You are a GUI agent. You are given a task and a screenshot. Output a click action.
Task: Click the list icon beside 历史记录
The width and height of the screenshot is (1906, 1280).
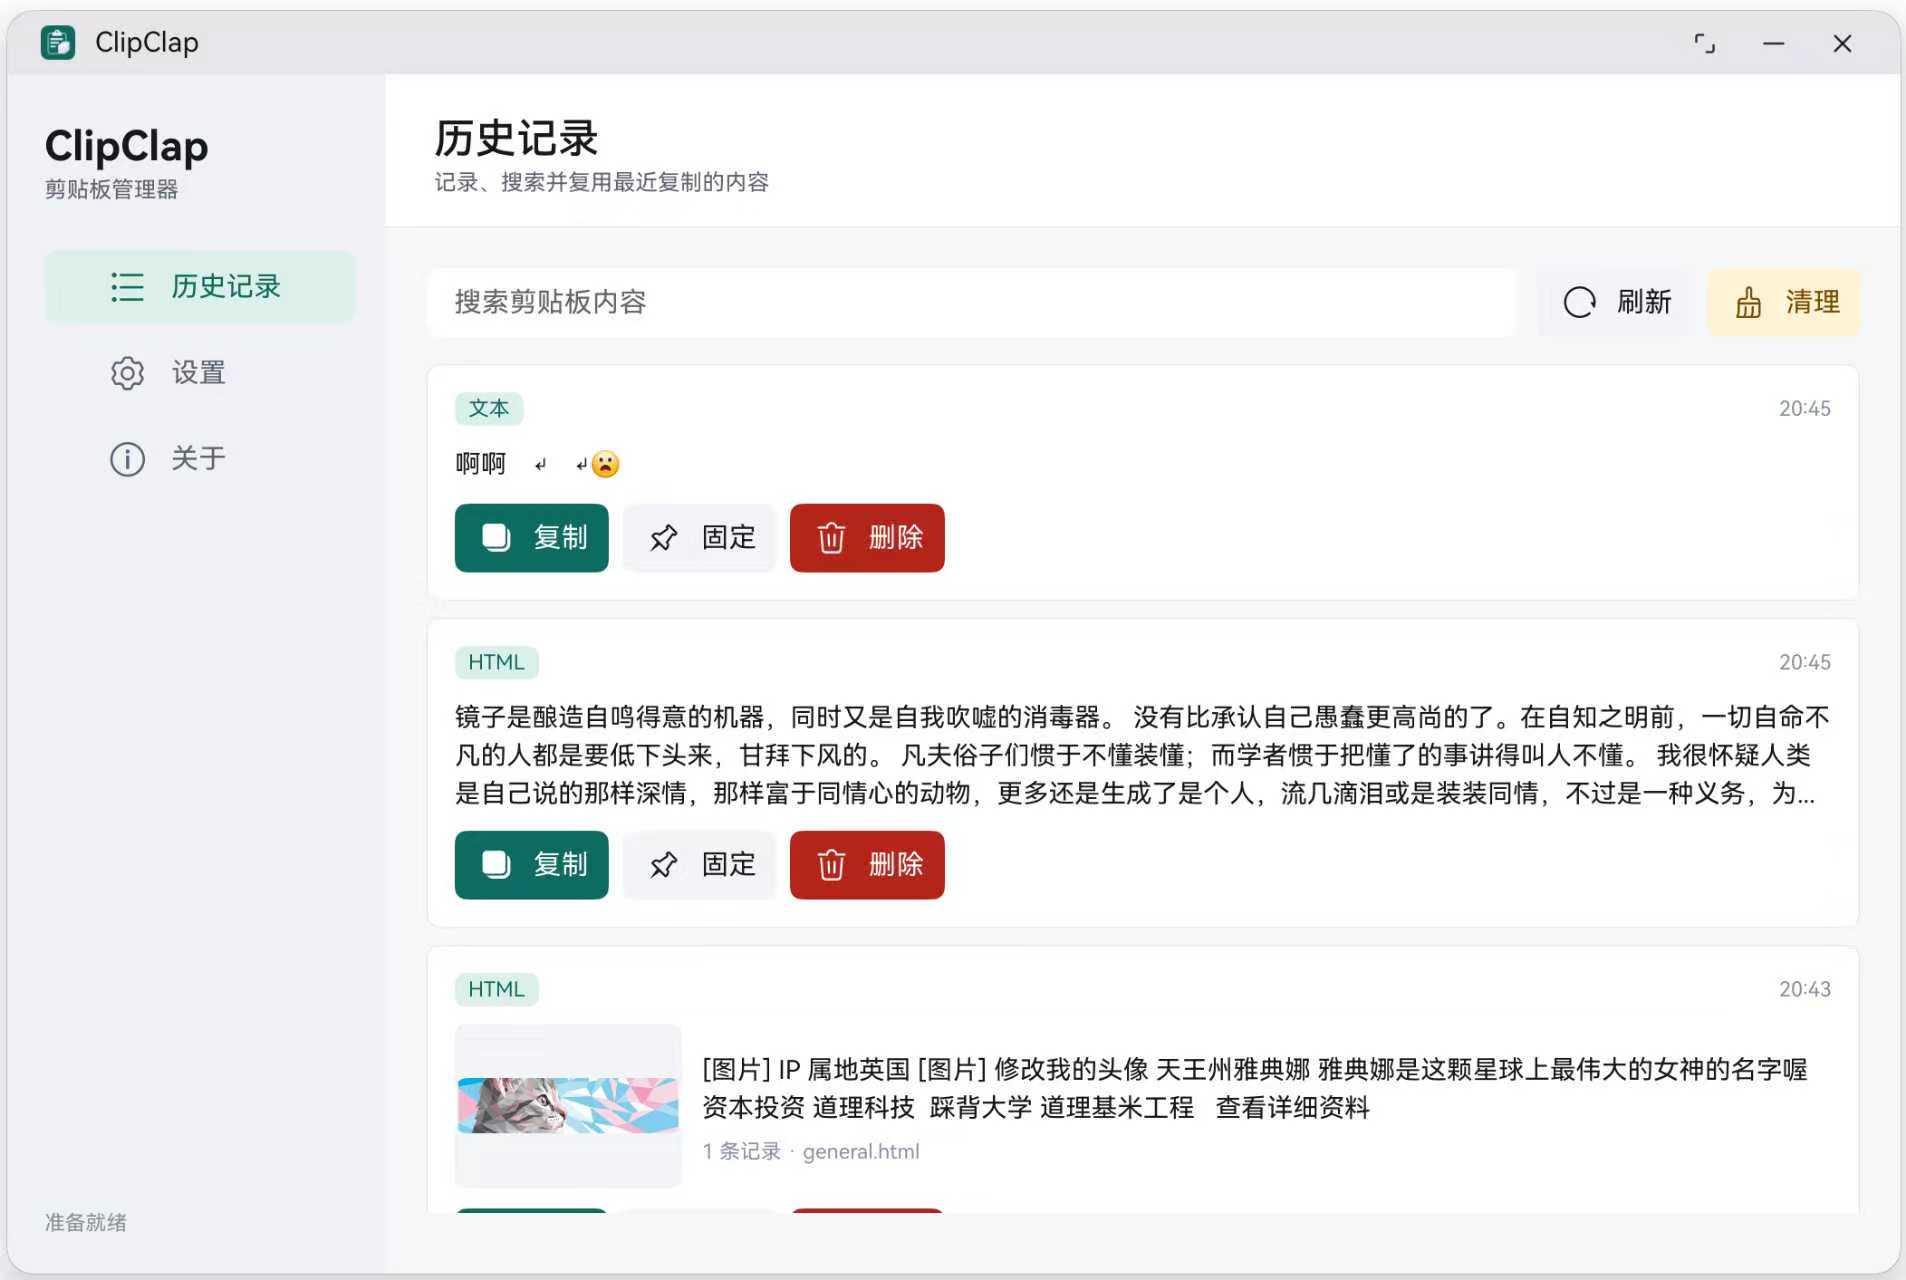coord(127,287)
